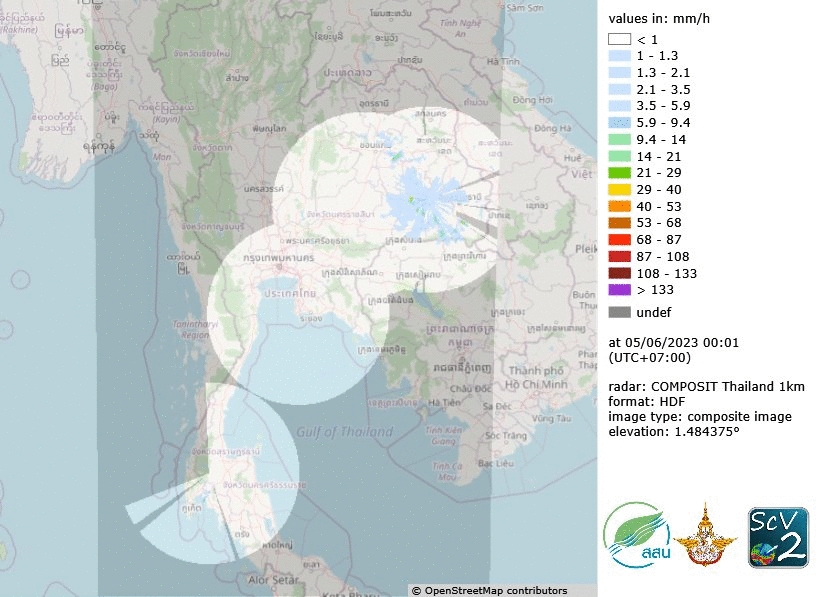The height and width of the screenshot is (597, 820).
Task: Click the ScV2 software logo
Action: pyautogui.click(x=778, y=537)
